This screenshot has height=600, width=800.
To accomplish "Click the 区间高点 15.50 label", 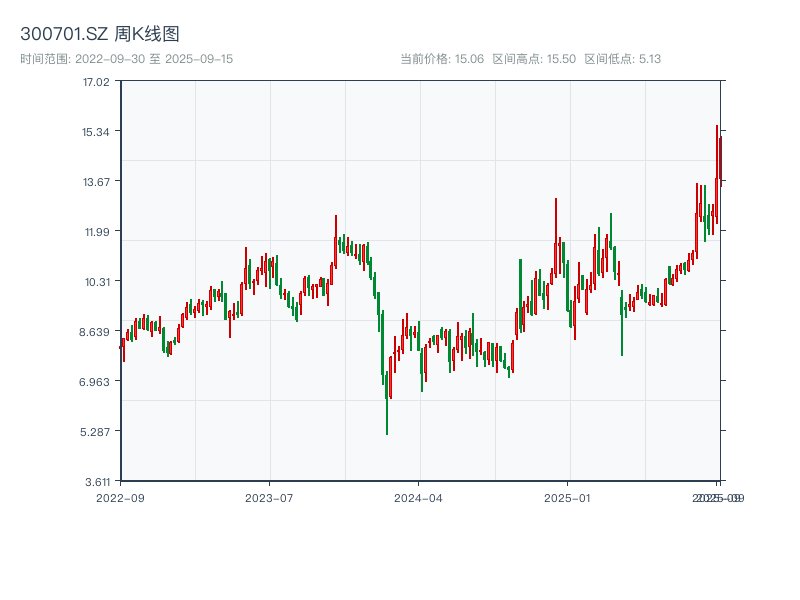I will pyautogui.click(x=534, y=59).
